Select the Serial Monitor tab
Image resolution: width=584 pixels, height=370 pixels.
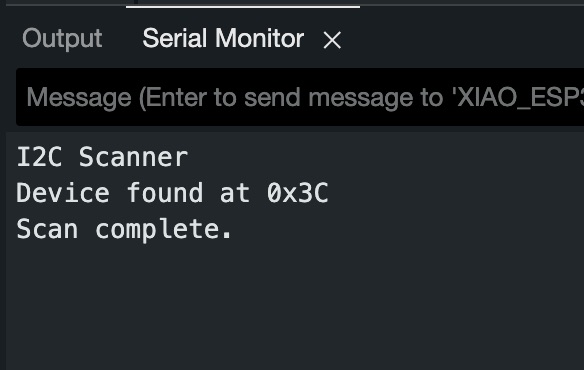tap(223, 38)
